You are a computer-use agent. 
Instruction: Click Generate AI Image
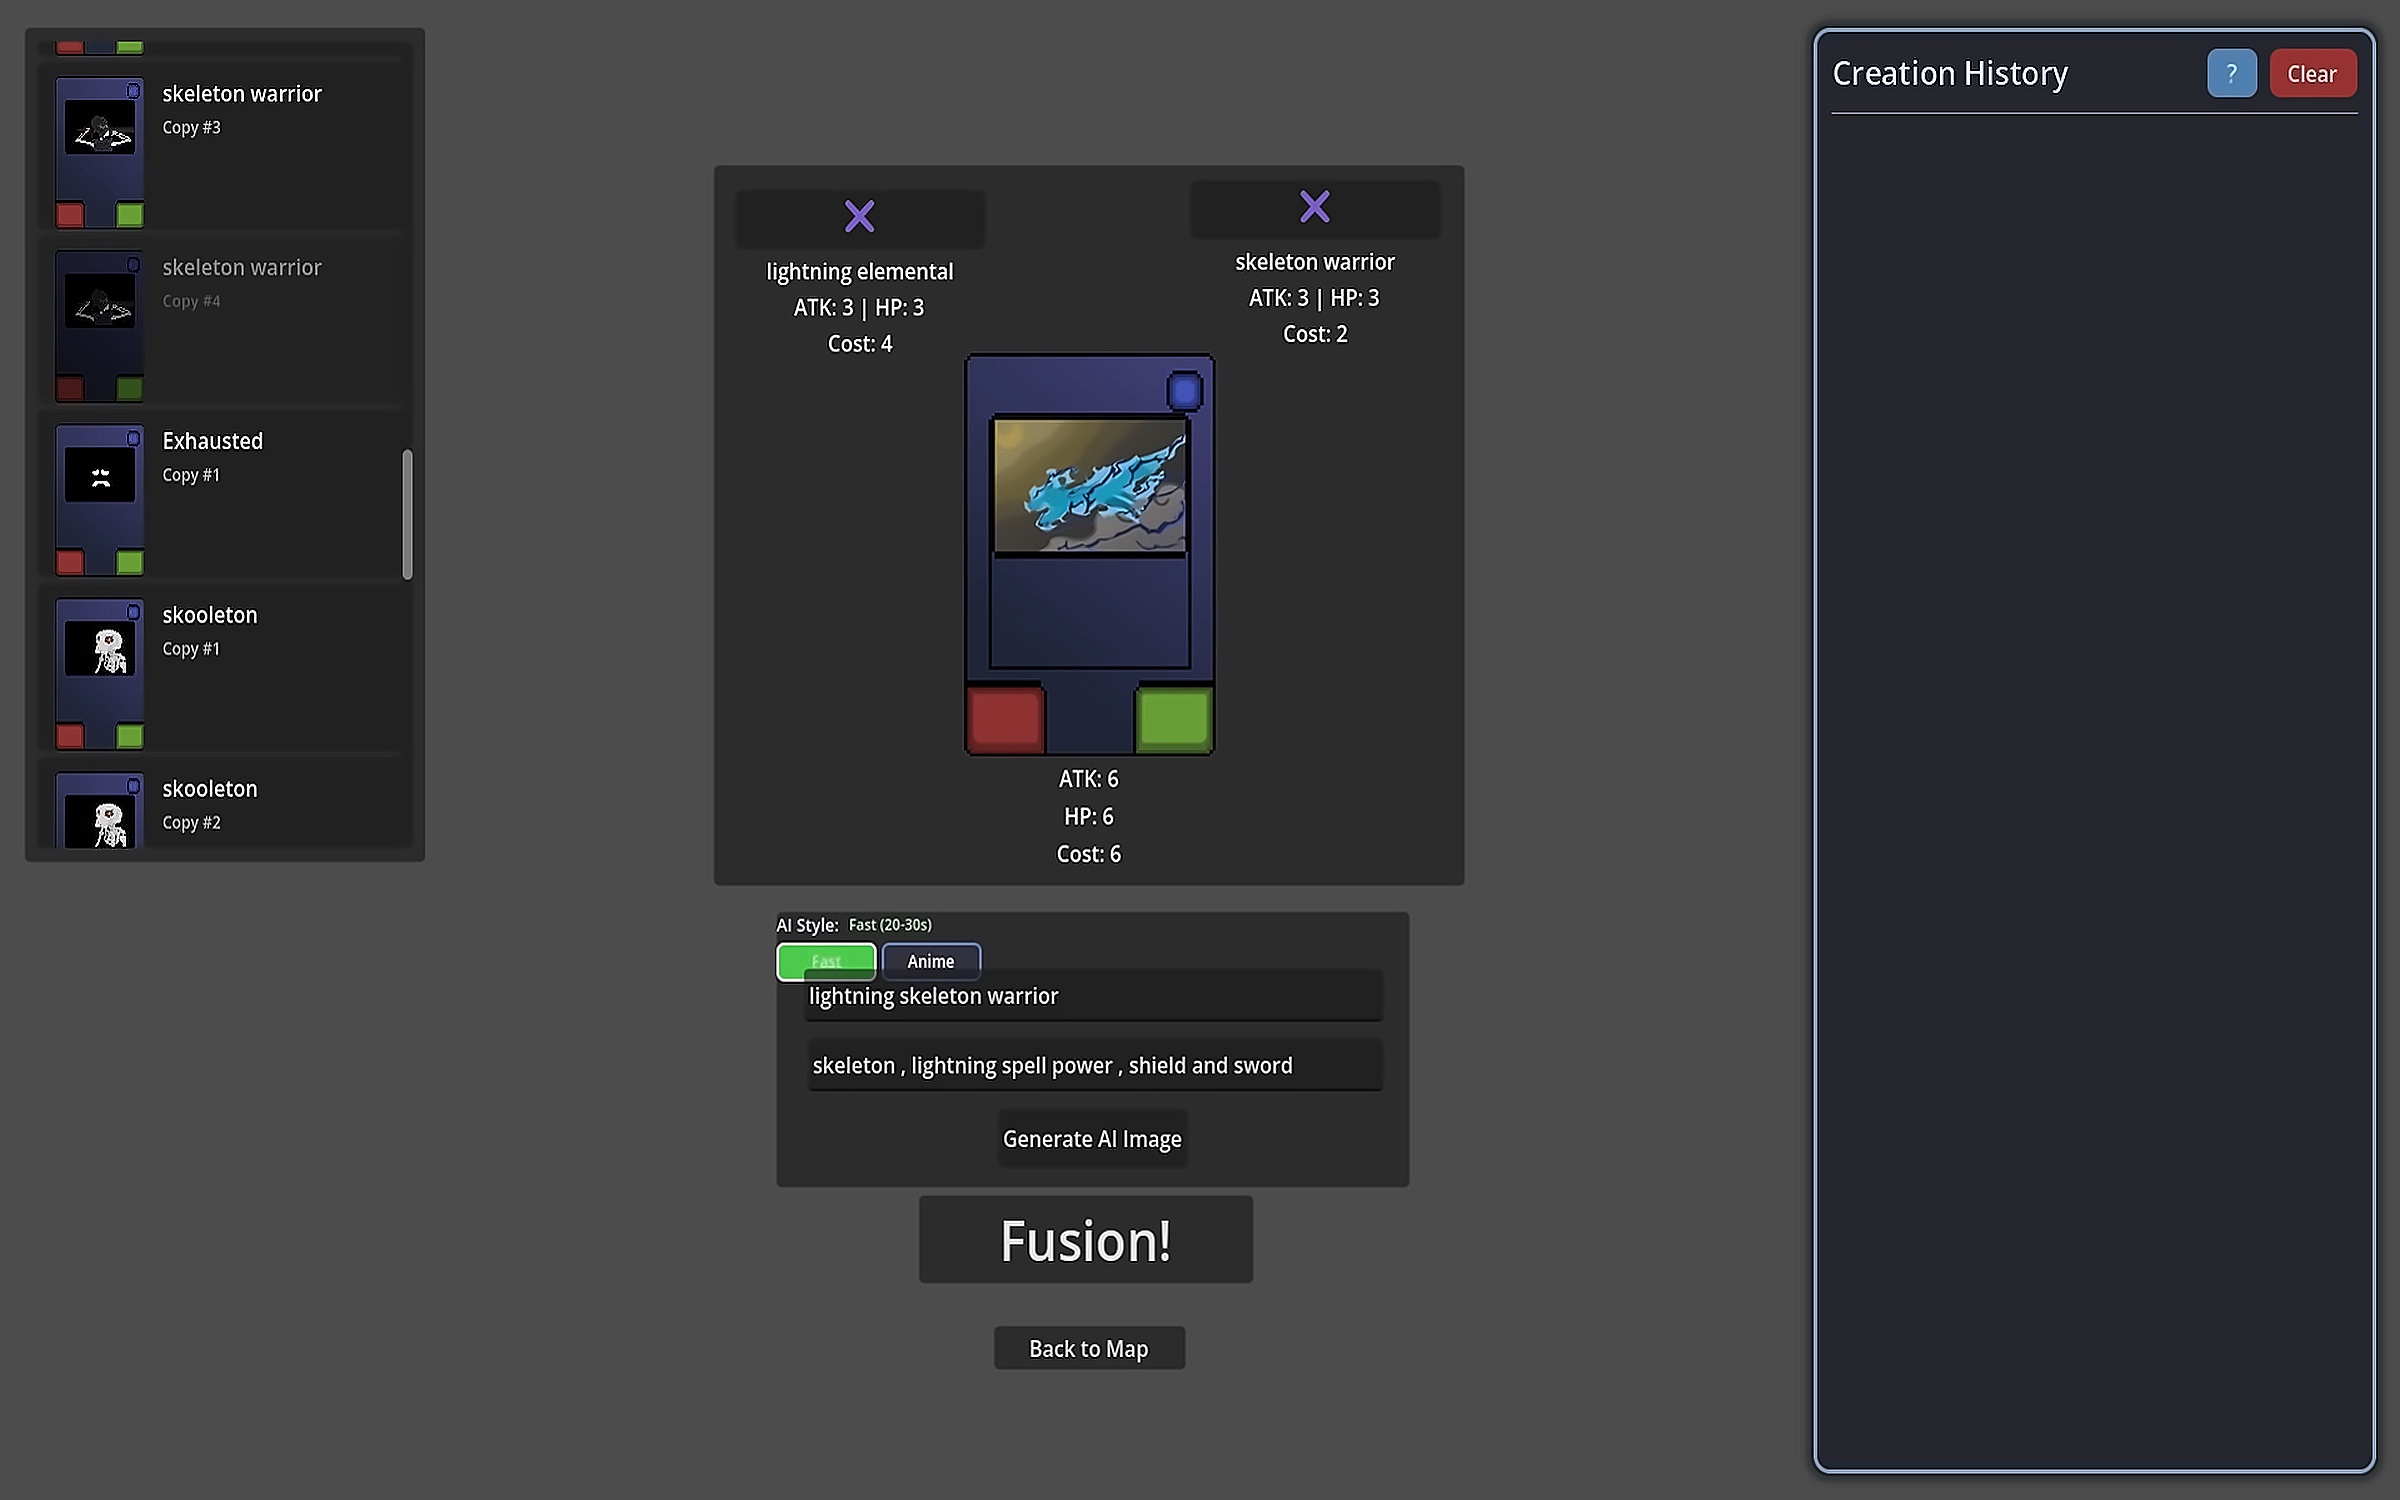1092,1139
